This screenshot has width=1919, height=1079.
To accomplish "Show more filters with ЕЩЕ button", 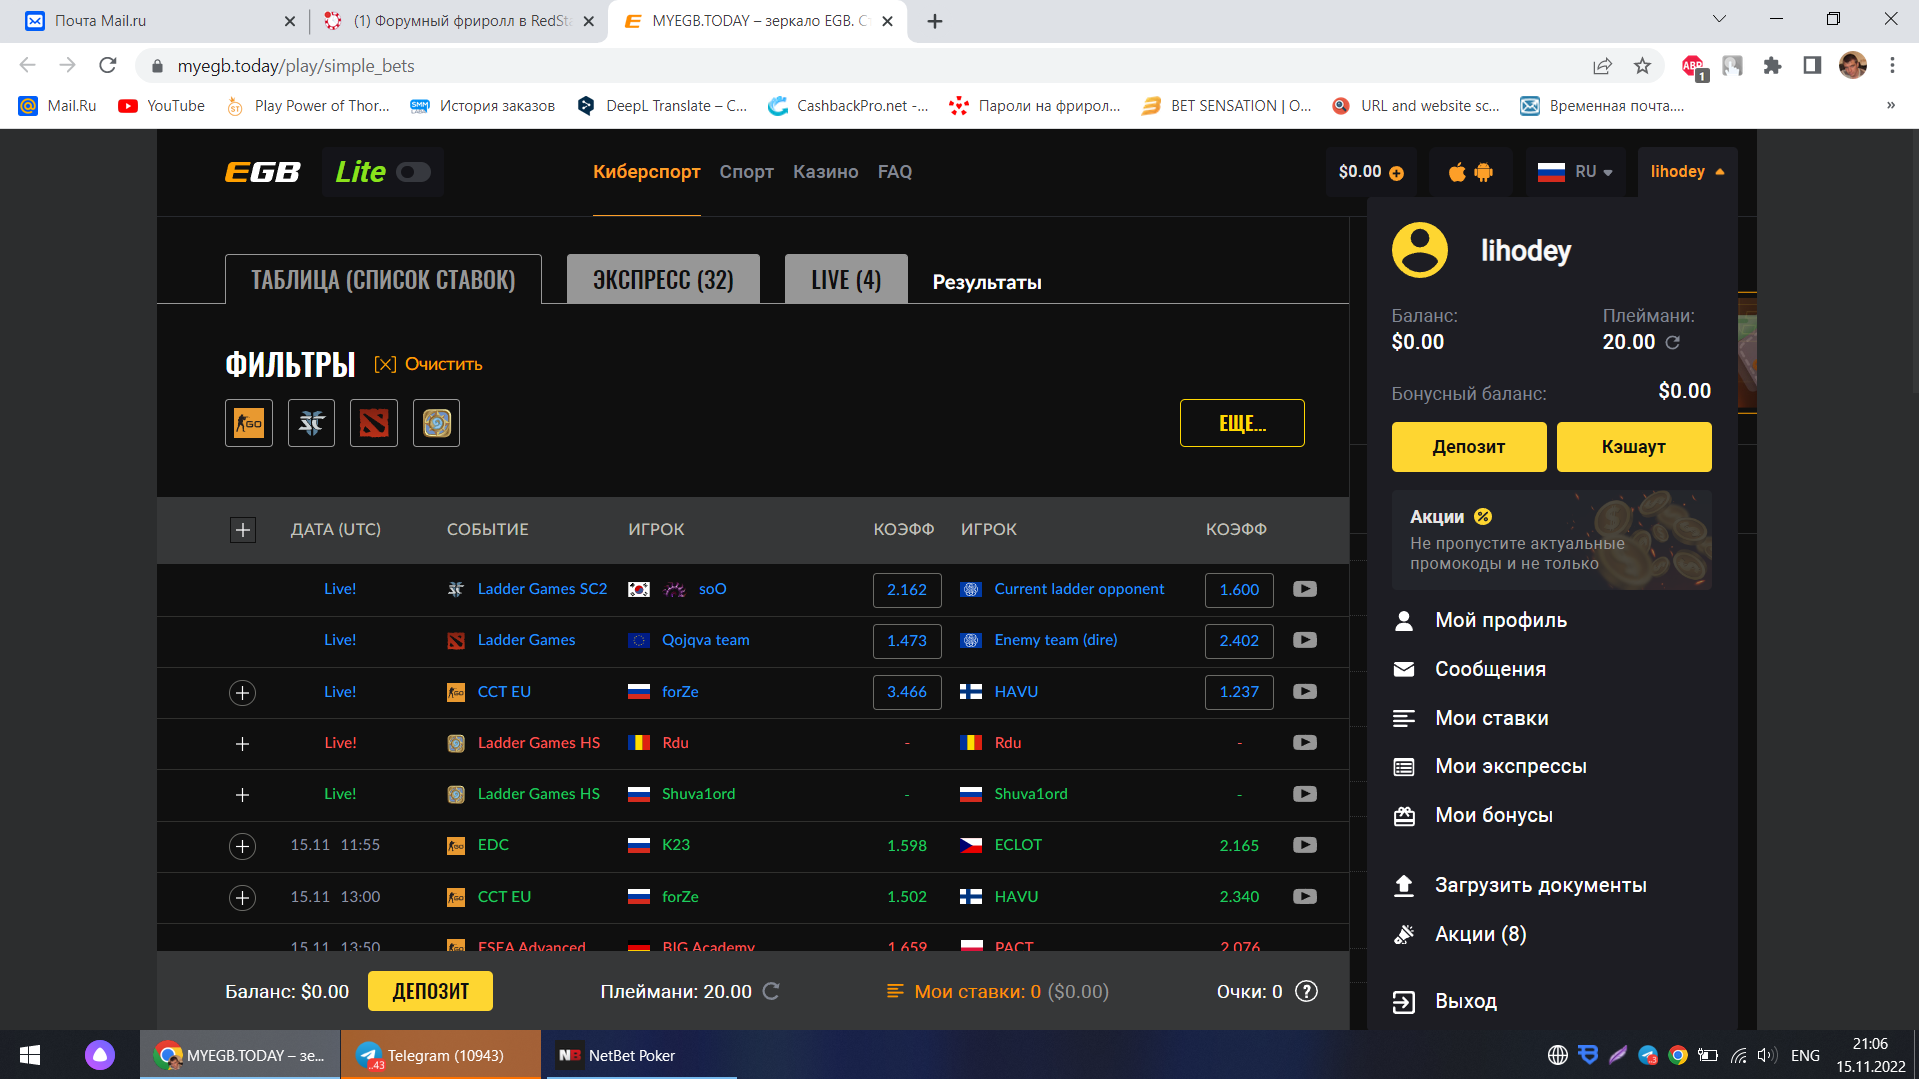I will (x=1242, y=423).
